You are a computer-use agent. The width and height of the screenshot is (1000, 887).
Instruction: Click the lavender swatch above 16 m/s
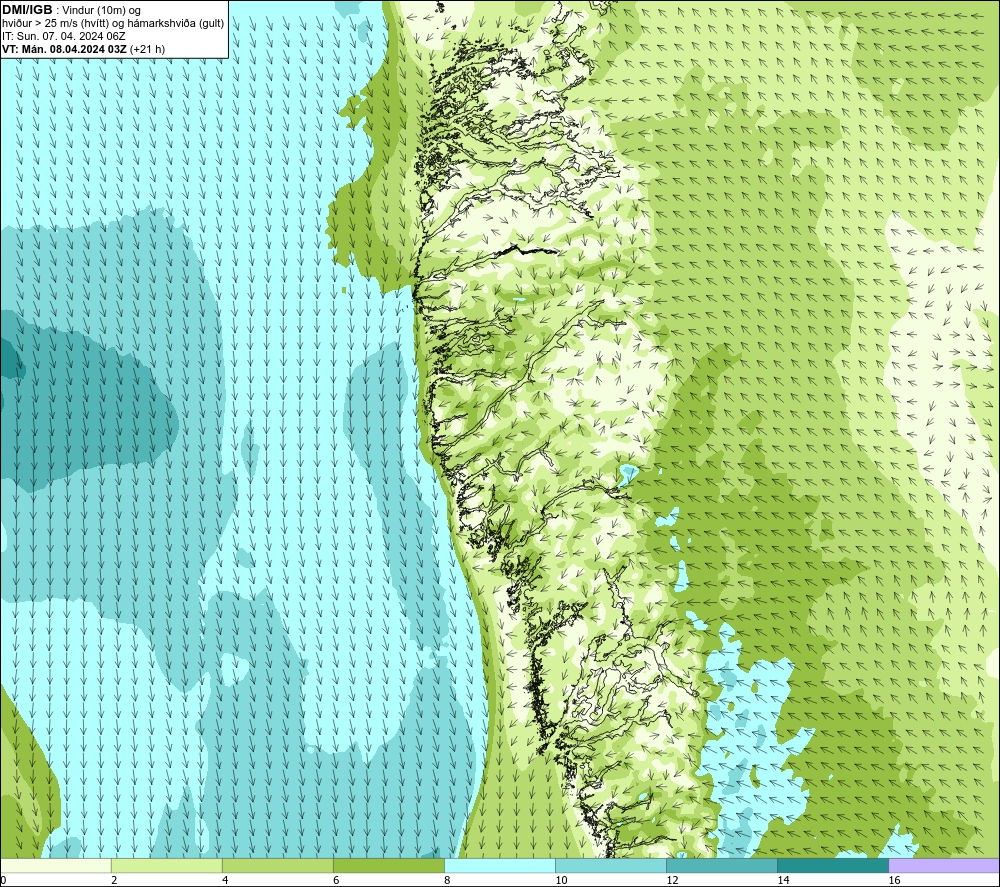point(944,866)
